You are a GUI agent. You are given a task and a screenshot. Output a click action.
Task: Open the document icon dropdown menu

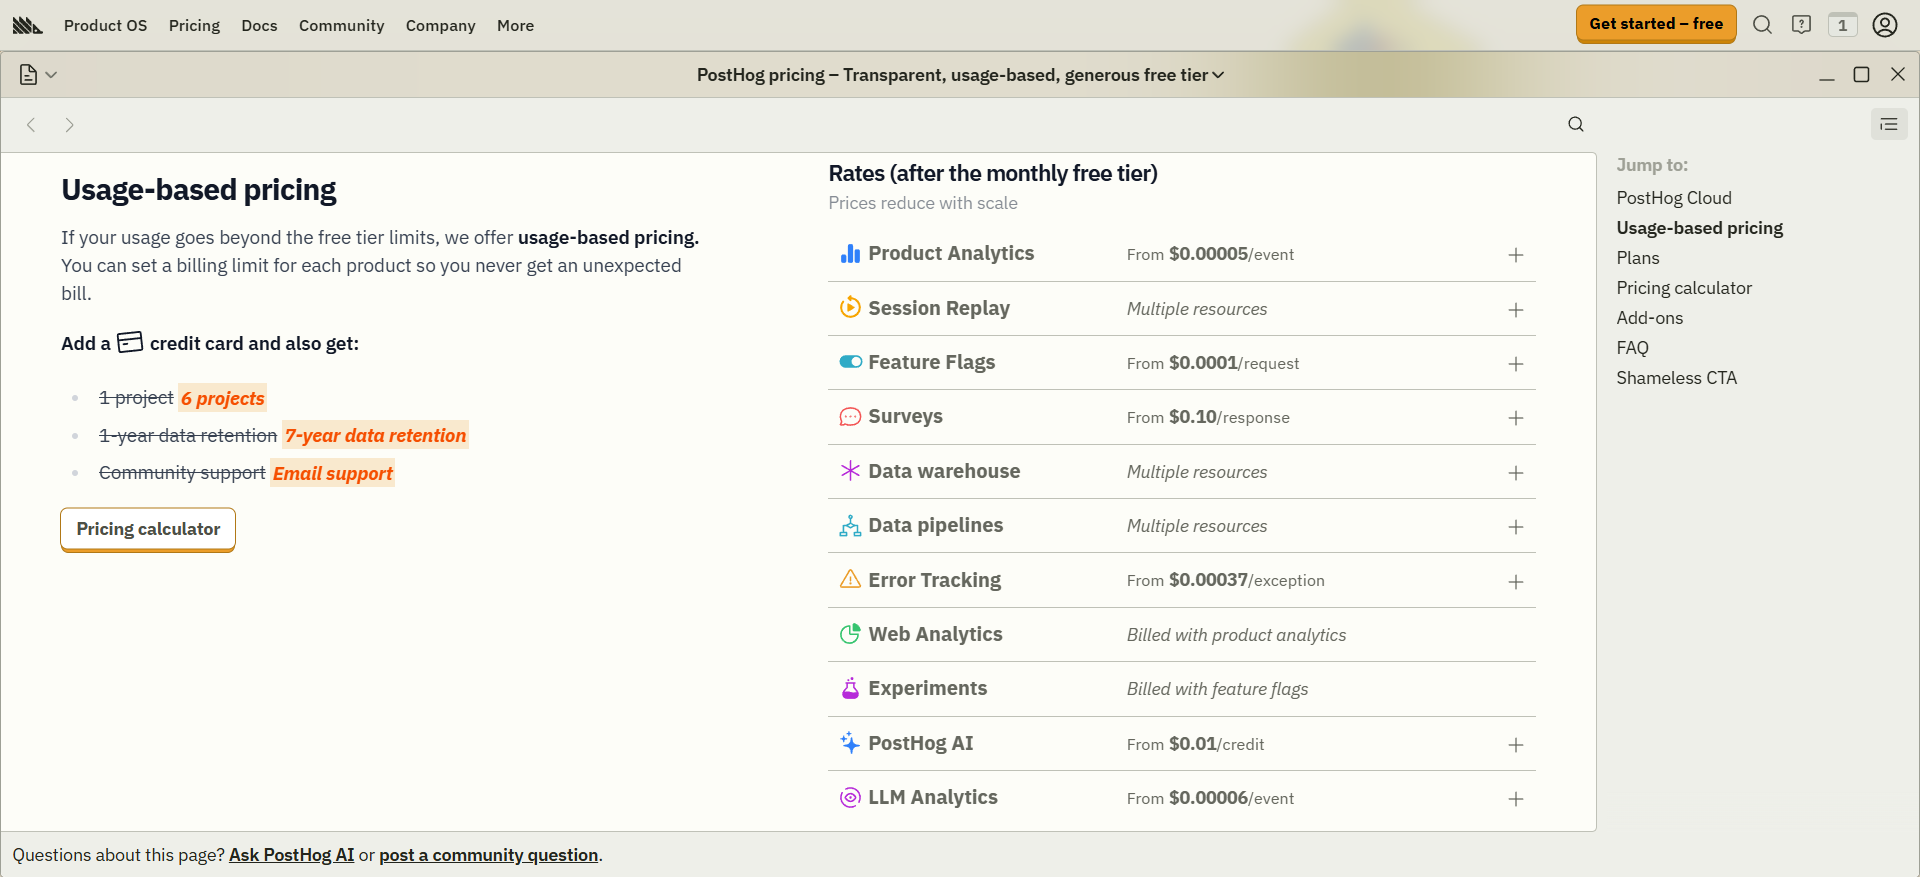tap(38, 75)
